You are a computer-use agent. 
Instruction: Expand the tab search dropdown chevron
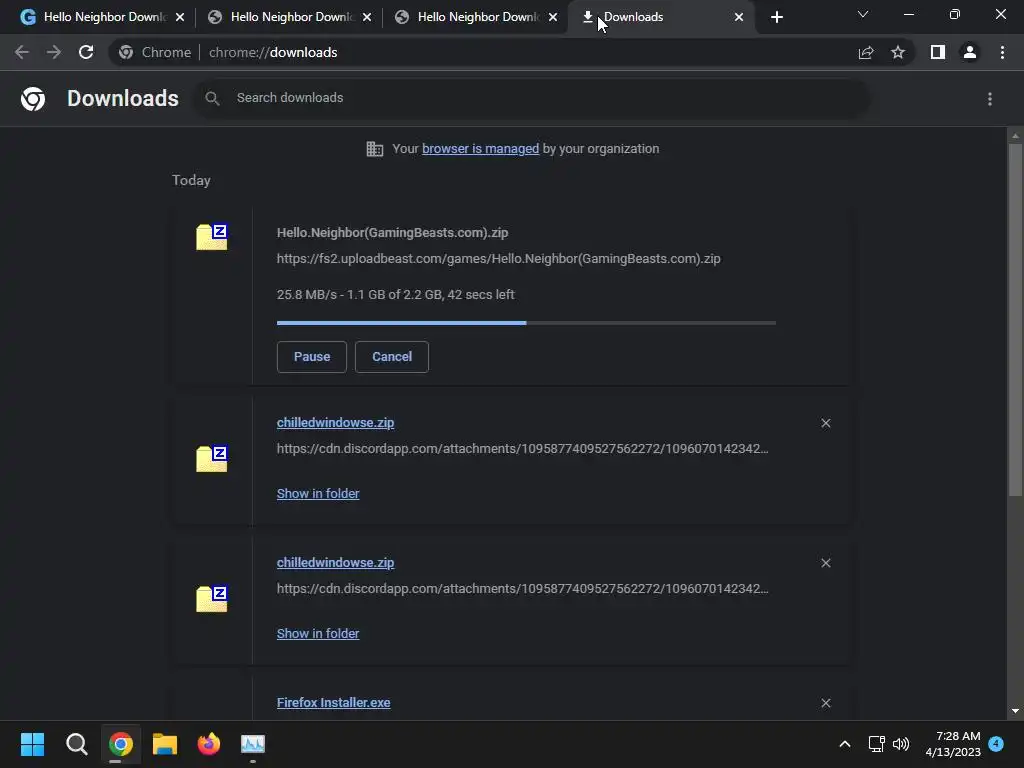click(863, 14)
